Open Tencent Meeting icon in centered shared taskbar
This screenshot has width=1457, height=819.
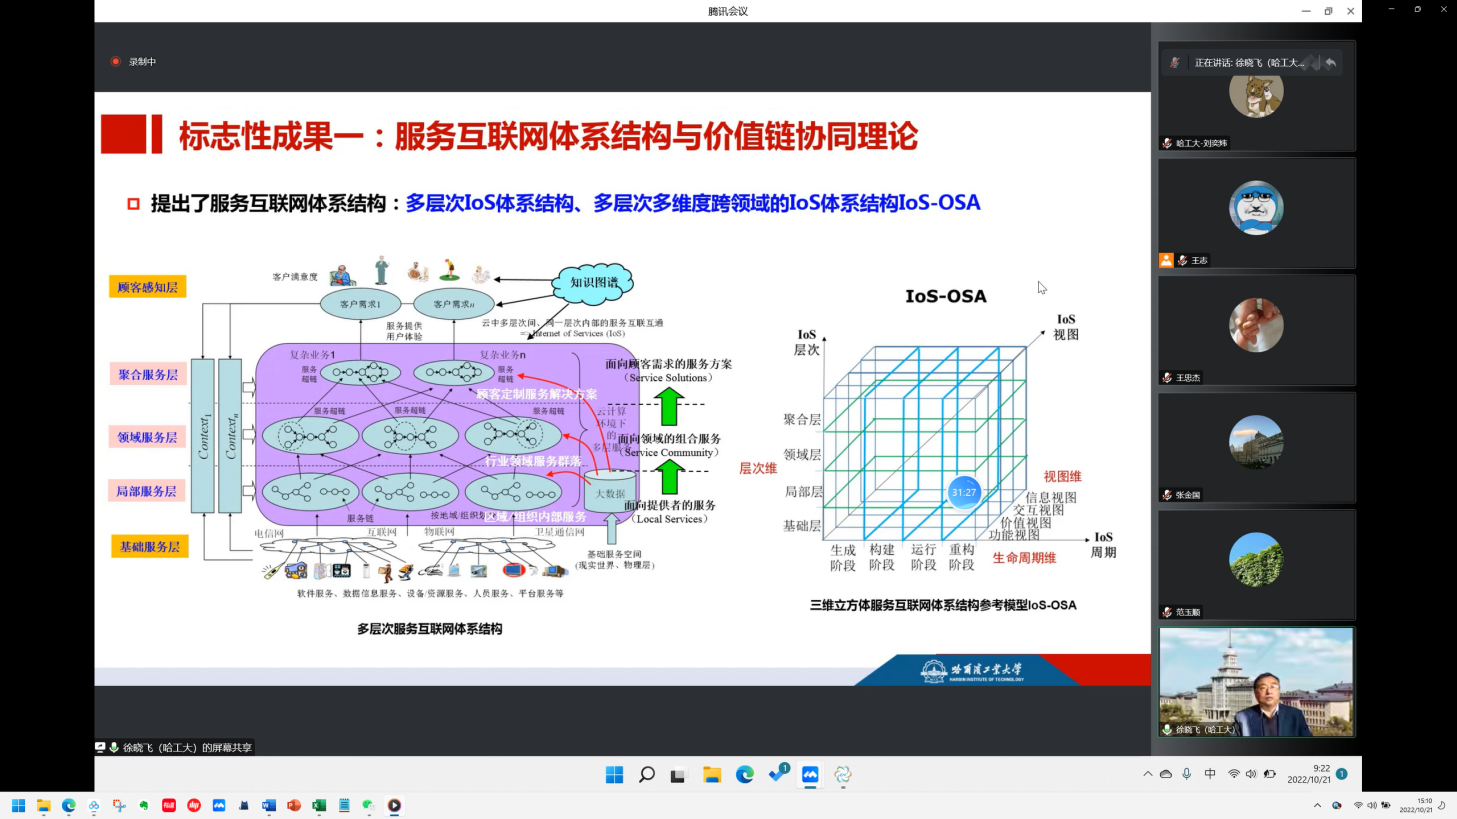coord(810,775)
